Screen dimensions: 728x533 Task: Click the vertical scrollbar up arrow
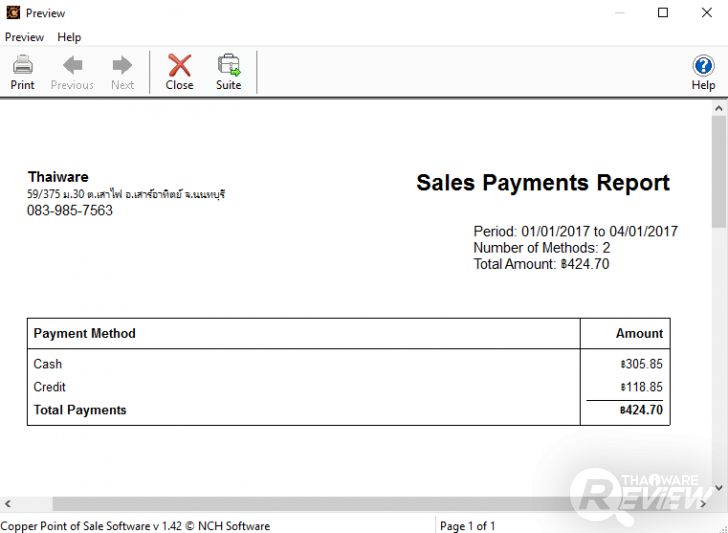[x=719, y=109]
